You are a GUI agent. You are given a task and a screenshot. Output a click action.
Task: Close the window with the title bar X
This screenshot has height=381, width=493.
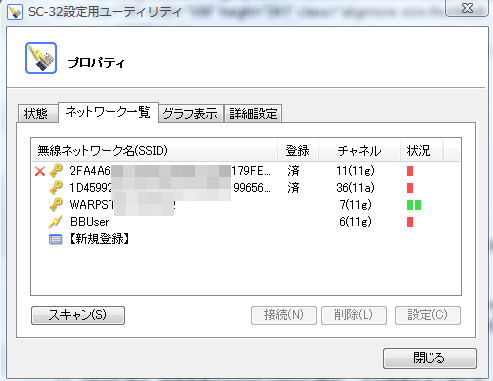tap(467, 8)
